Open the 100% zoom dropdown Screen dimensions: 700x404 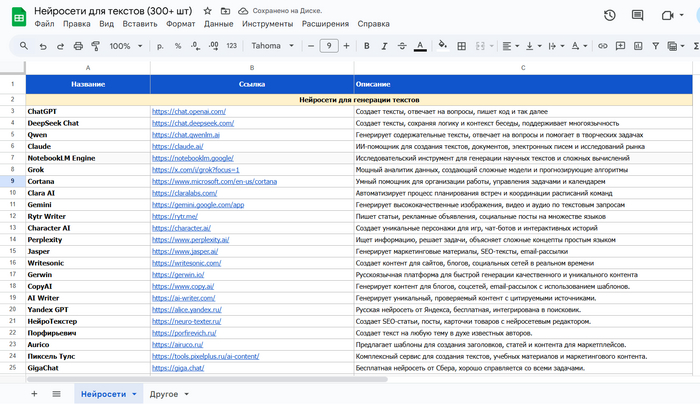[x=125, y=46]
